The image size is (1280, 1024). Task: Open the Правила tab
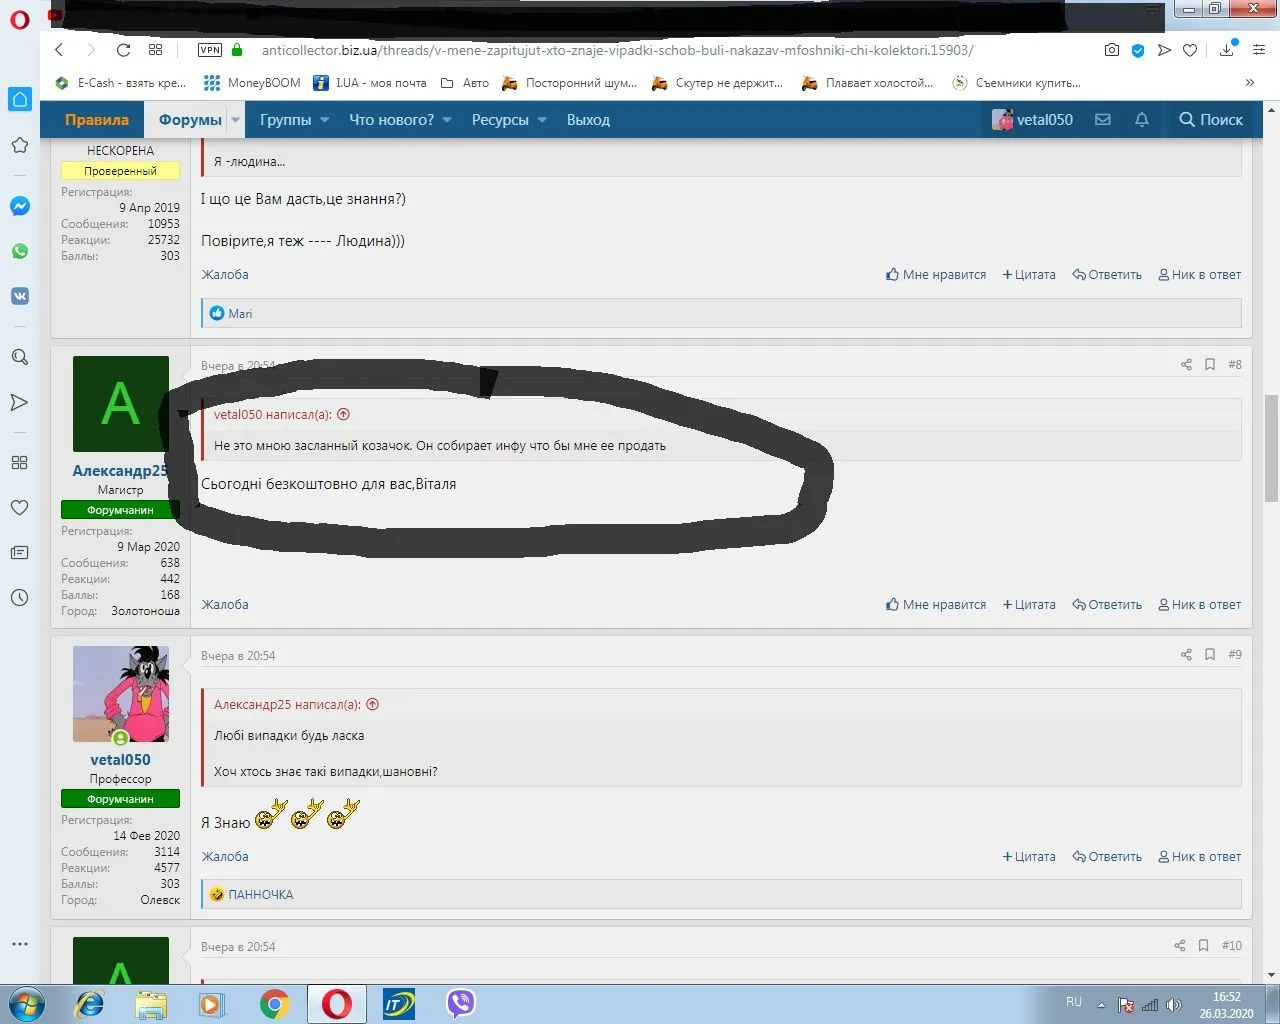[97, 120]
